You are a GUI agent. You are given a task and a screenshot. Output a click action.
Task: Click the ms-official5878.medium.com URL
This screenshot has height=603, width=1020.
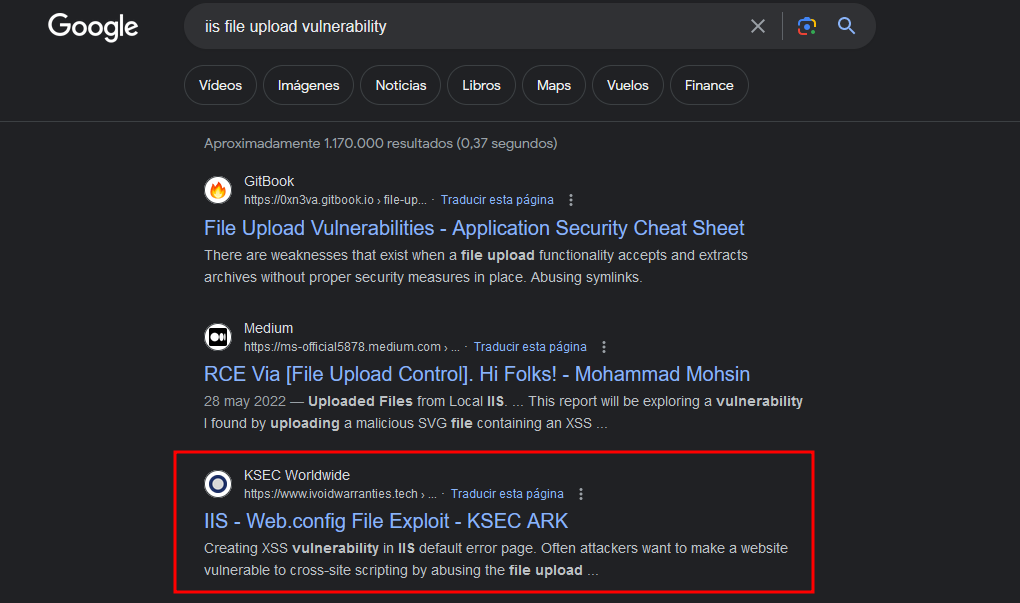click(x=352, y=347)
